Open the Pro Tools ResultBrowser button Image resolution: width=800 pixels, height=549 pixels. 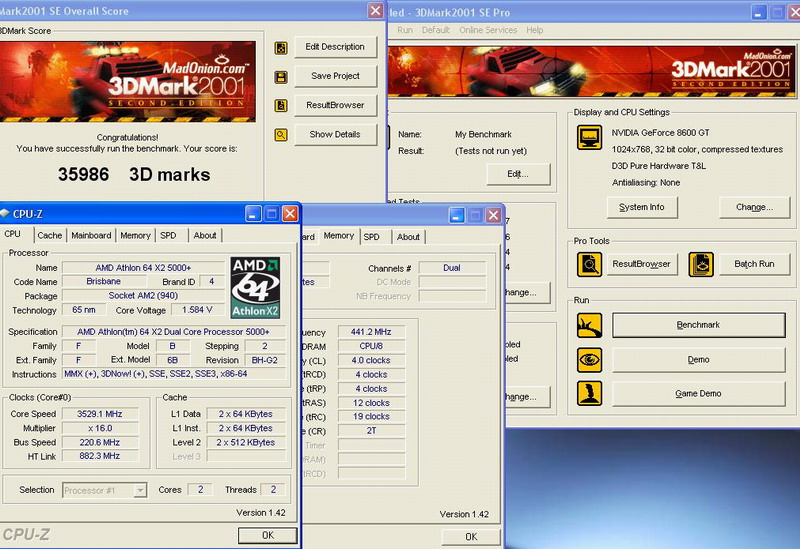click(642, 264)
